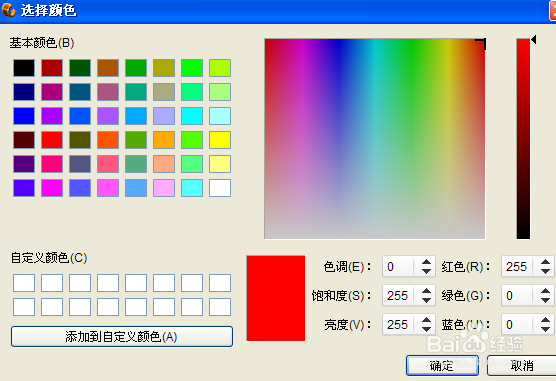Click the brightness value slider bar
556x381 pixels.
tap(523, 139)
